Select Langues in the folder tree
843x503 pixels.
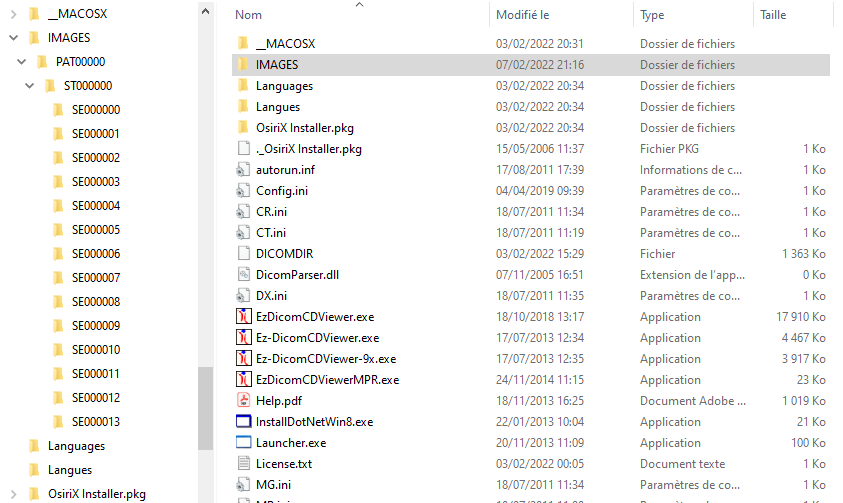pos(70,470)
